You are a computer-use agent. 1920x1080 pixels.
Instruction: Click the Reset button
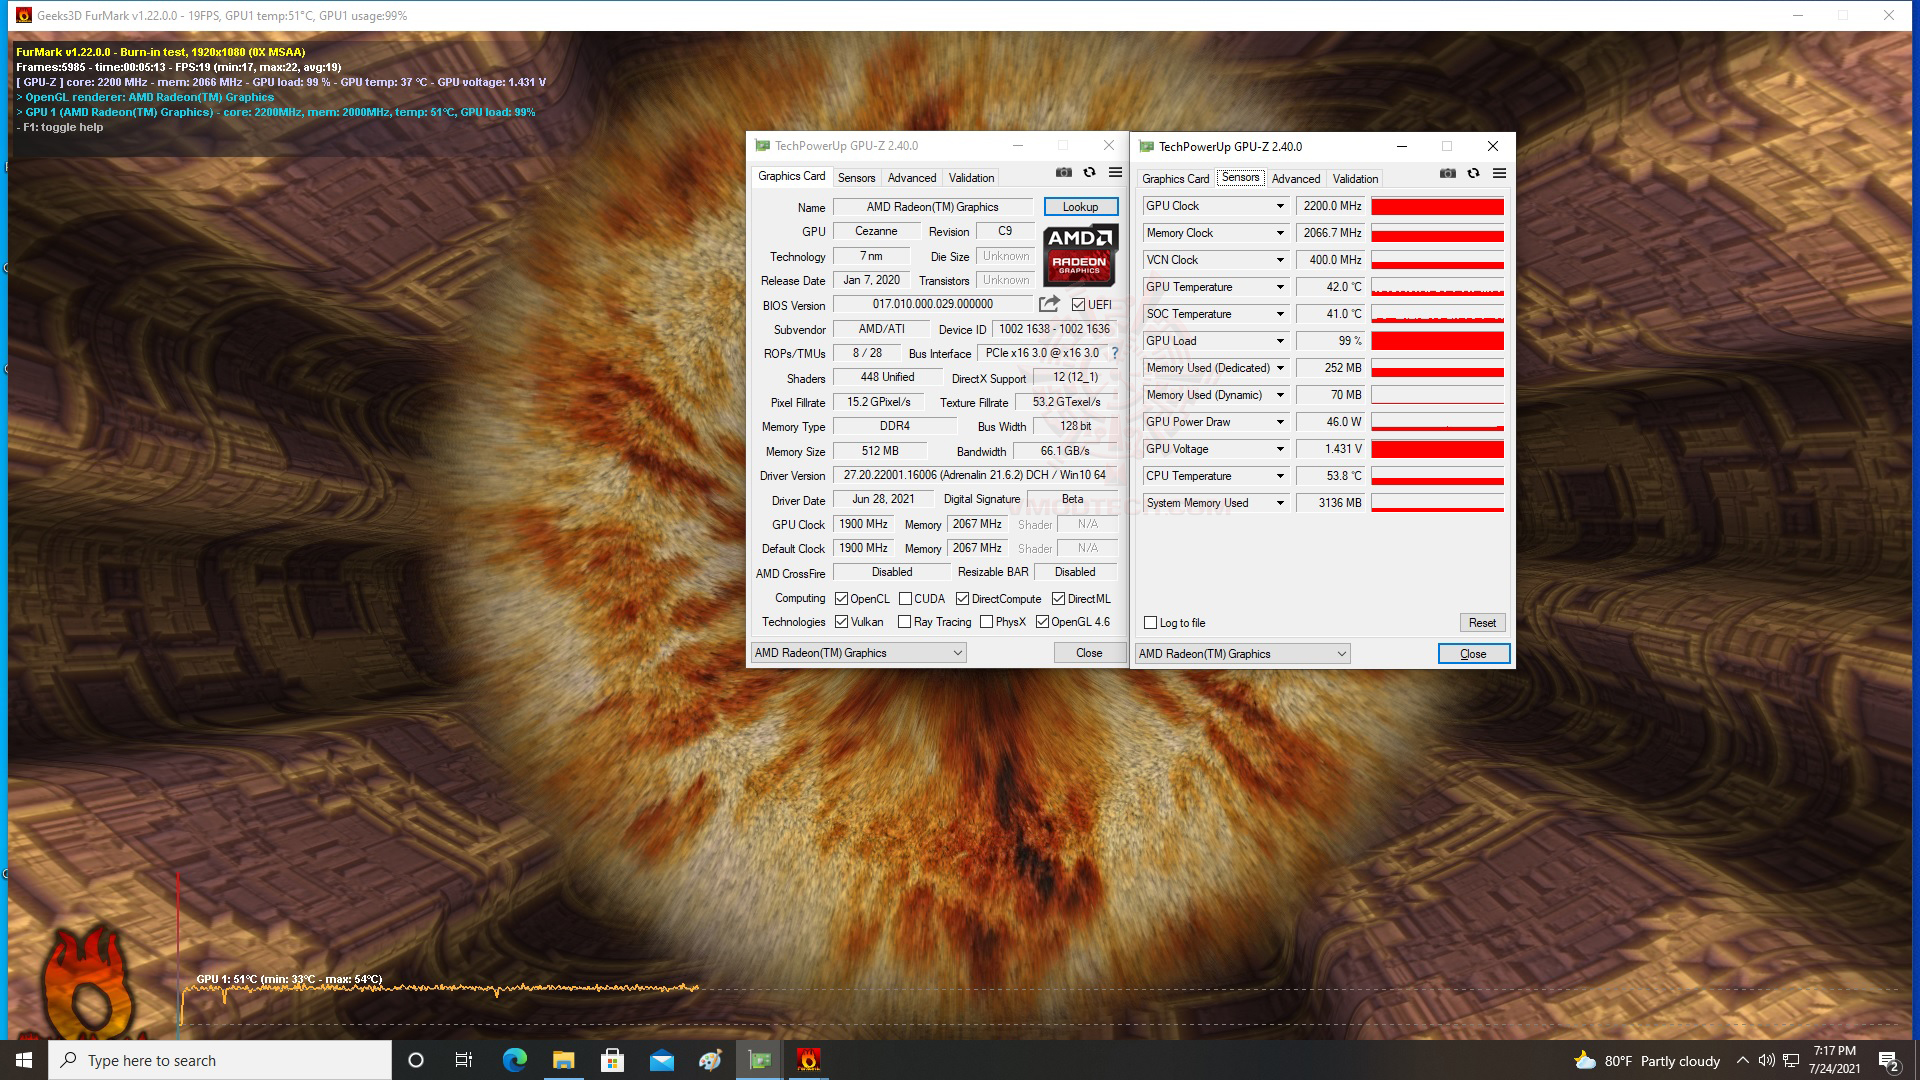[1482, 623]
